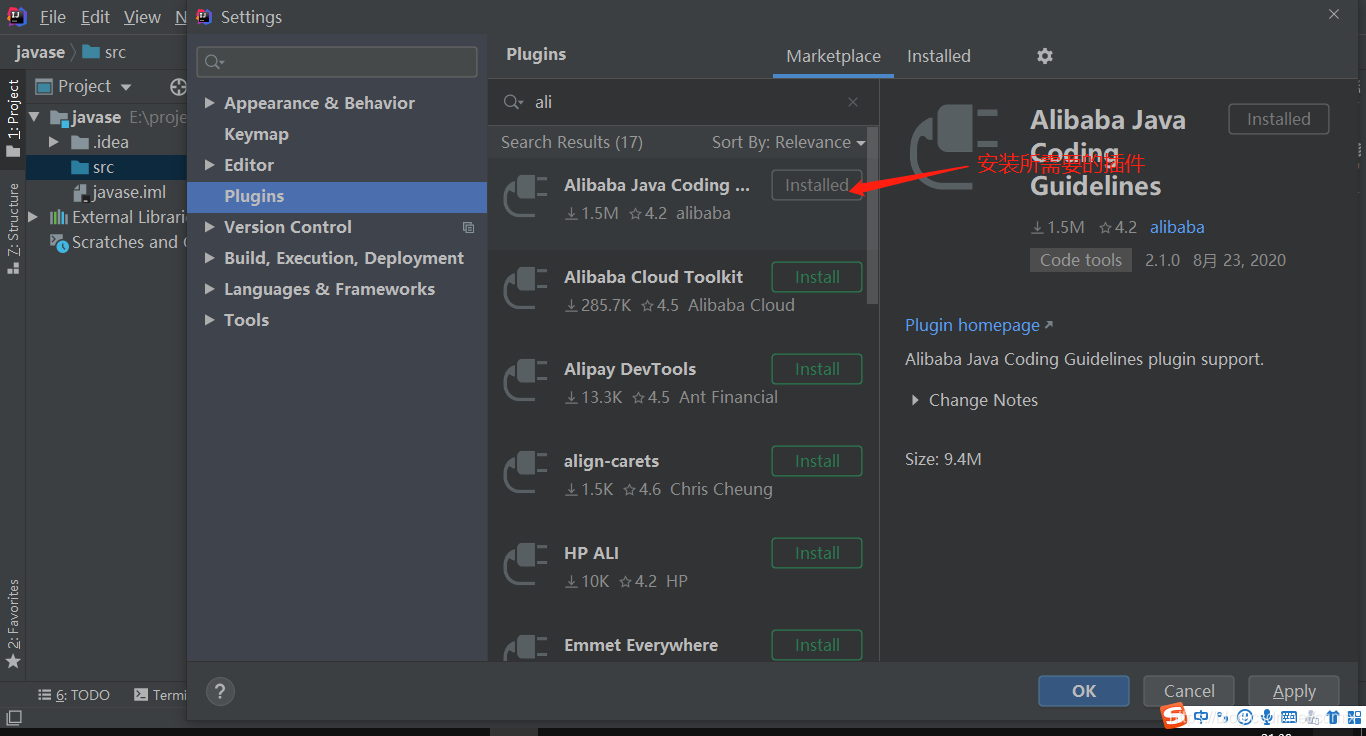Open the File menu
Viewport: 1366px width, 736px height.
(x=53, y=17)
